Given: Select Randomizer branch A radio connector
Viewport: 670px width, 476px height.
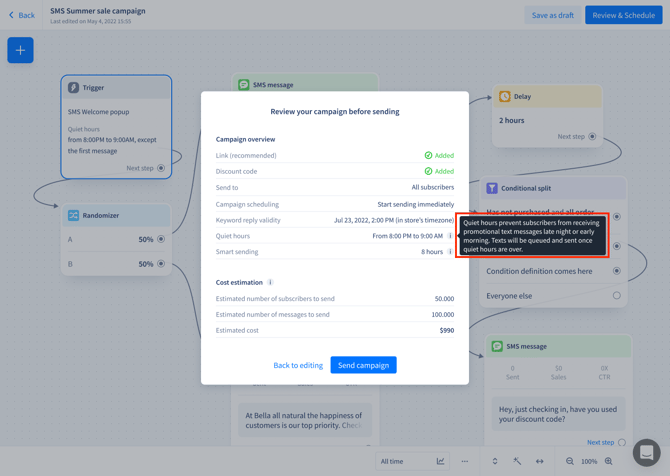Looking at the screenshot, I should (161, 239).
